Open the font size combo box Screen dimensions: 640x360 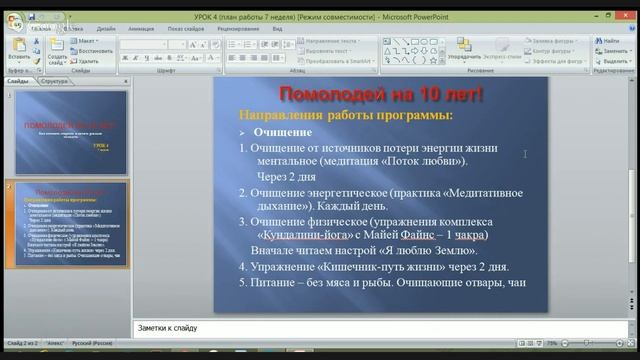click(x=177, y=44)
